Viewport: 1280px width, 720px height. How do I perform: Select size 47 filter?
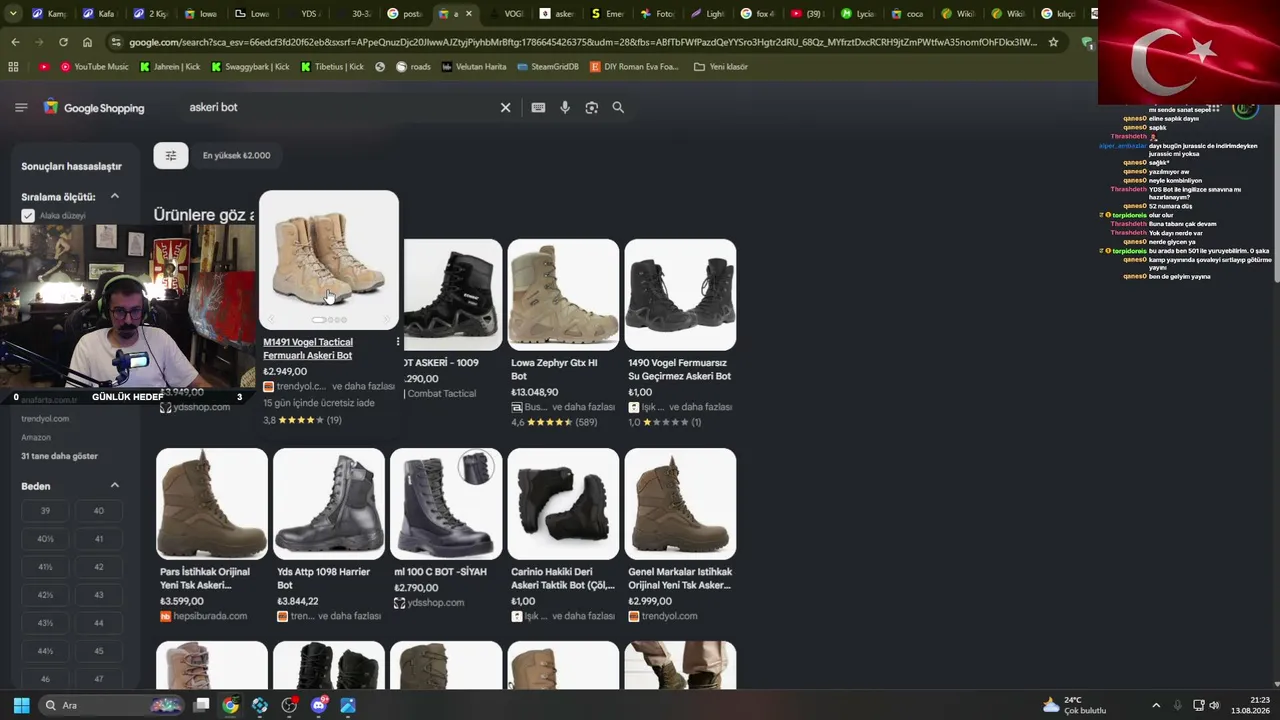click(x=98, y=679)
